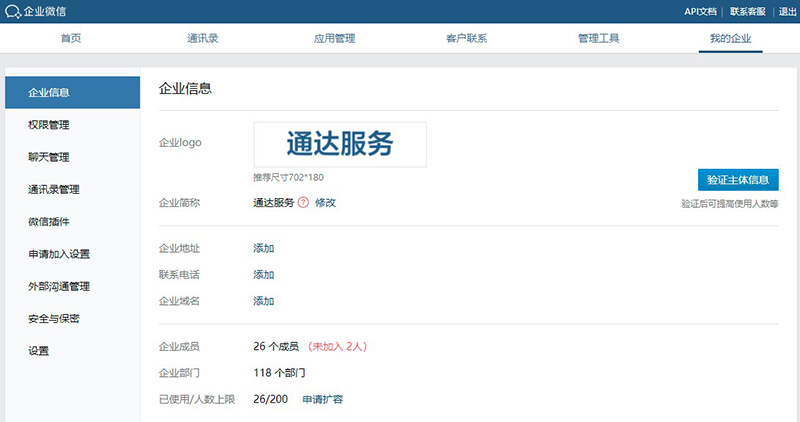Image resolution: width=800 pixels, height=422 pixels.
Task: Click the question mark help icon beside 通达服务
Action: tap(303, 203)
